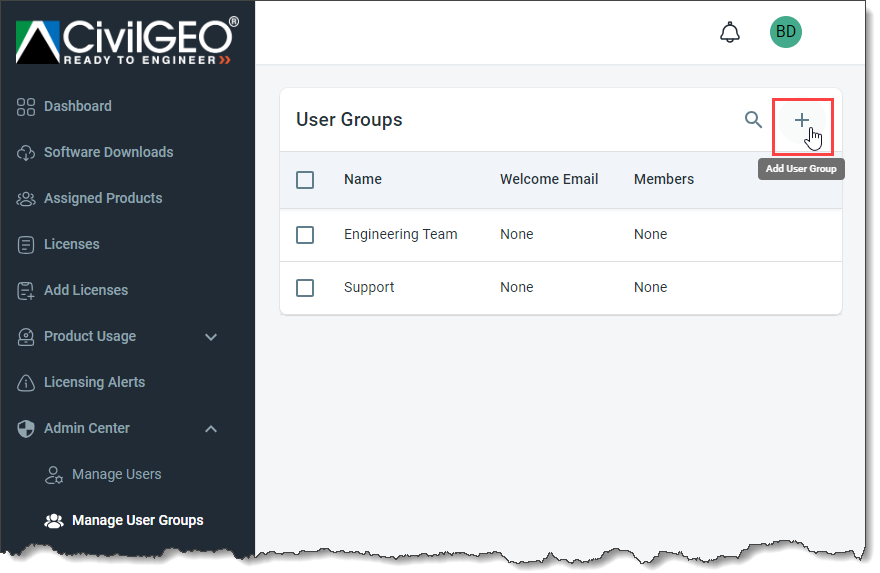Click the search magnifier in User Groups
Image resolution: width=880 pixels, height=573 pixels.
754,120
